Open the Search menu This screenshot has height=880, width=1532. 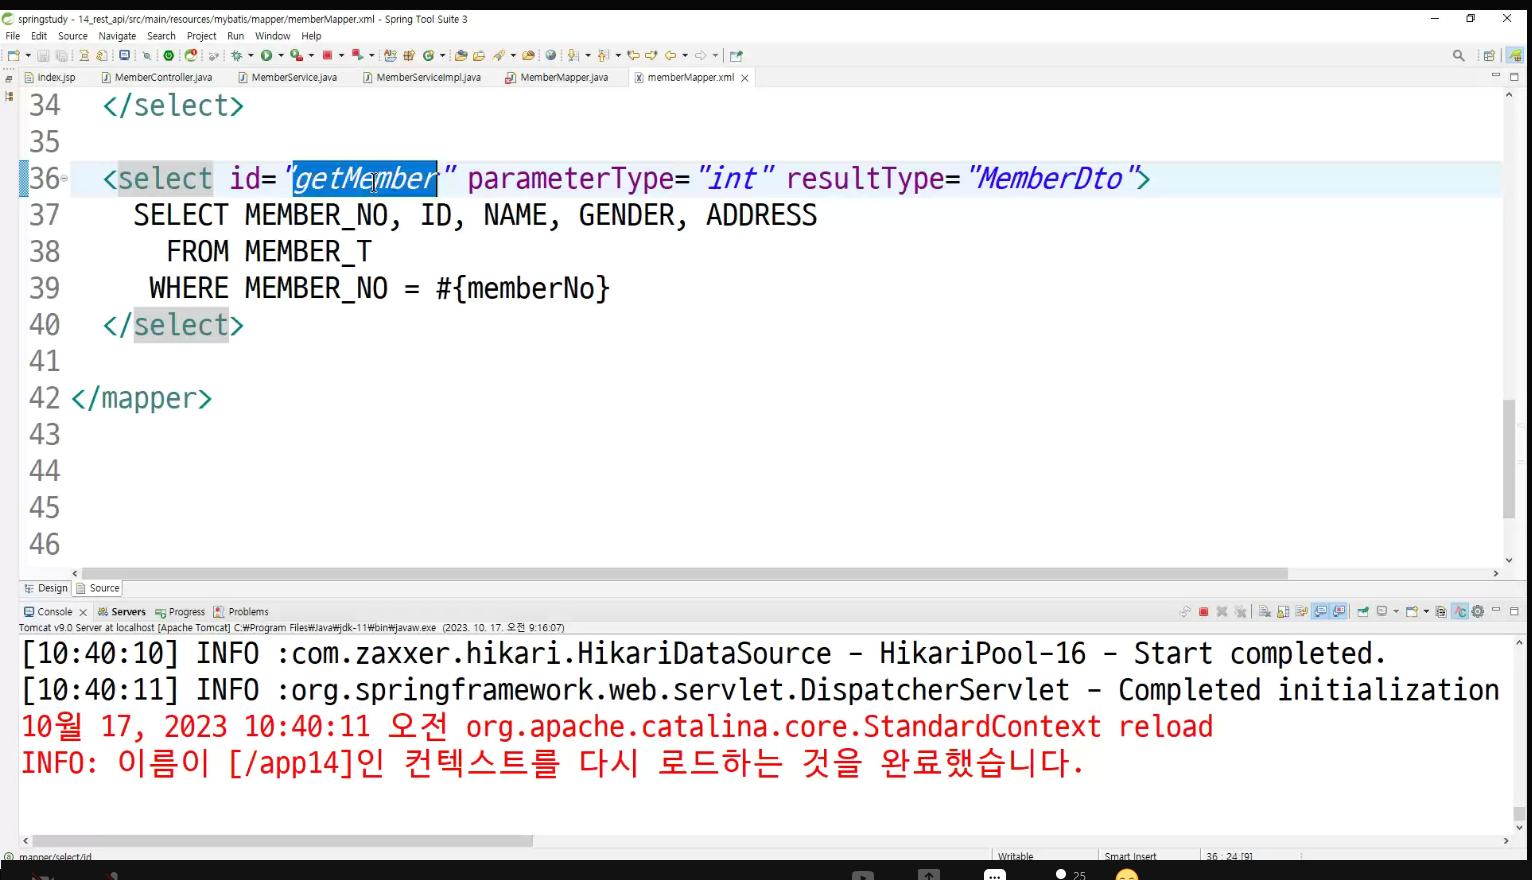pos(161,36)
